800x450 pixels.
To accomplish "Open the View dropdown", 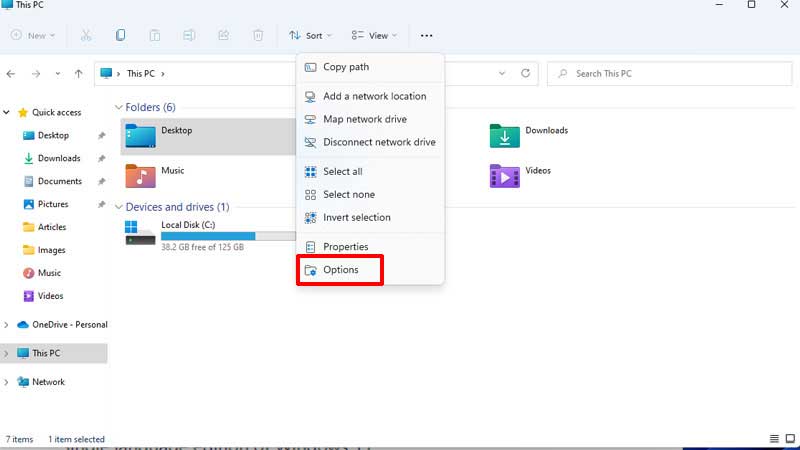I will [x=374, y=36].
